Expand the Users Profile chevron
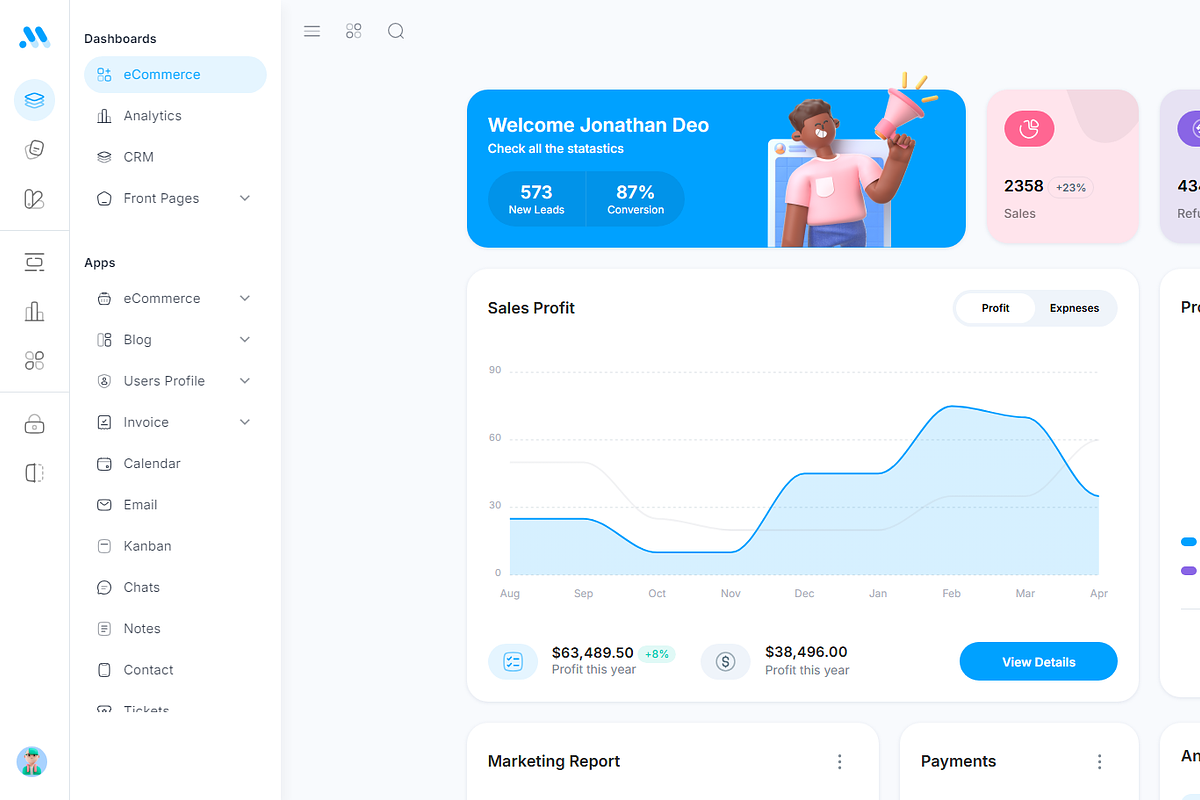The width and height of the screenshot is (1200, 800). 245,381
